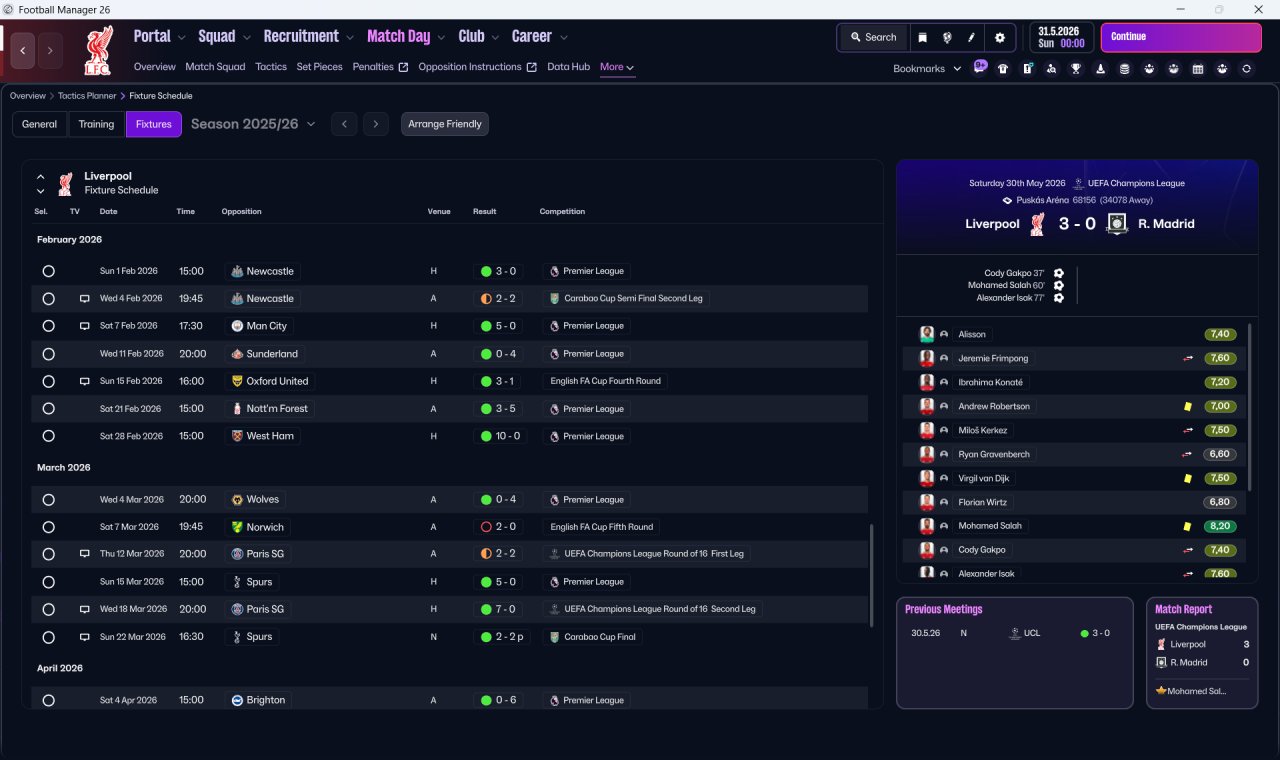This screenshot has width=1280, height=760.
Task: Click the calendar bookmark shortcut icon
Action: (x=1198, y=69)
